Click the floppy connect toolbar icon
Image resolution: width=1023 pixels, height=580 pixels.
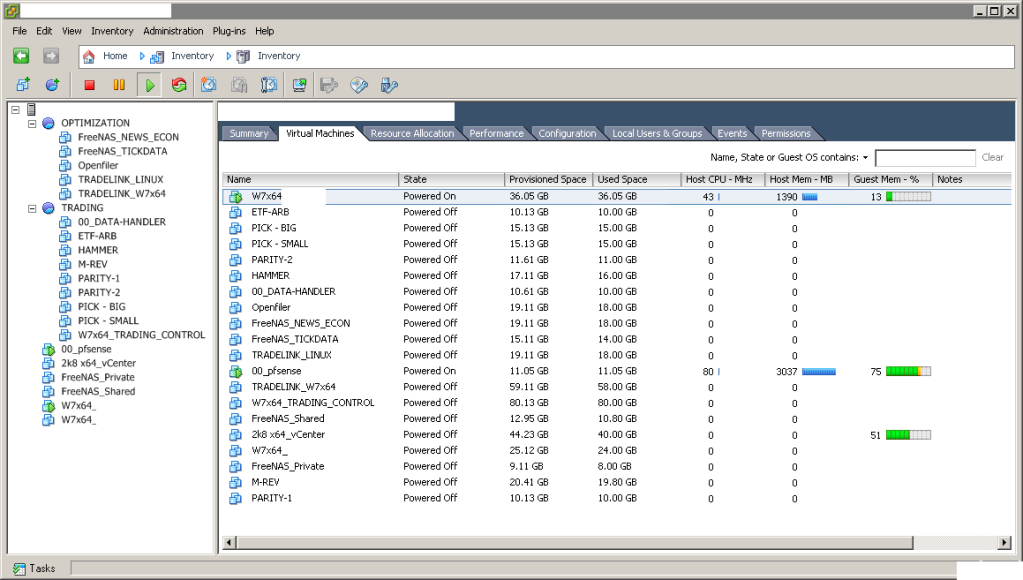click(329, 85)
